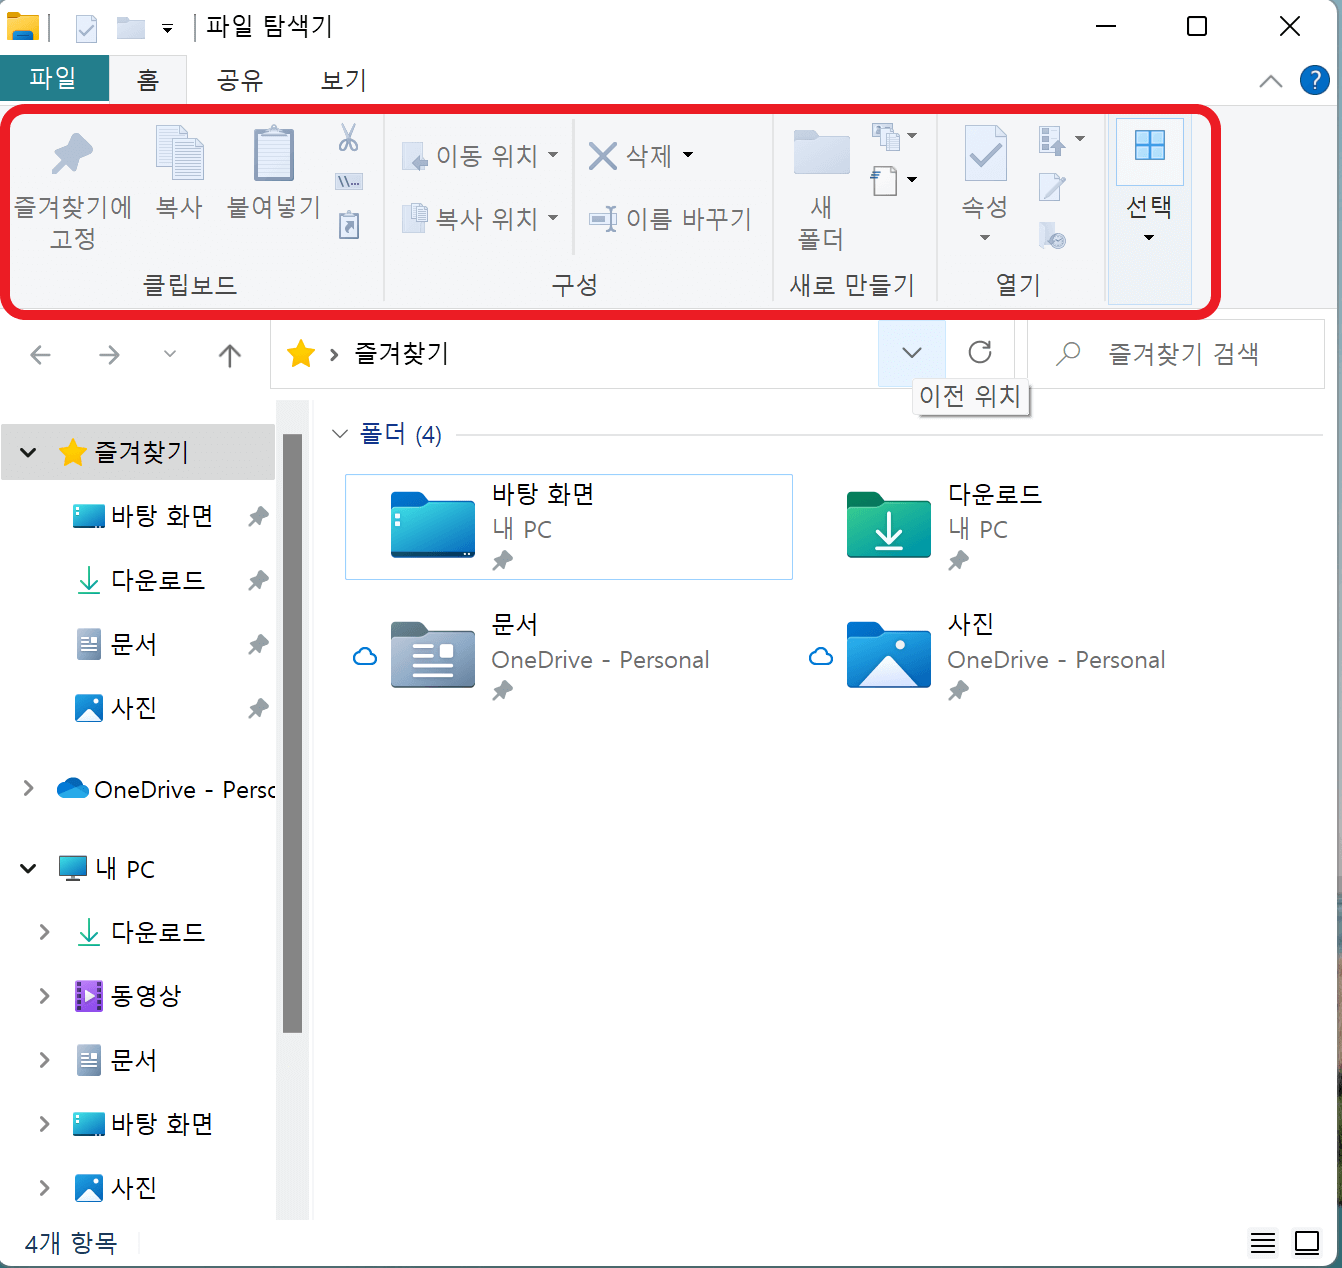Viewport: 1342px width, 1268px height.
Task: Open the 삭제 dropdown arrow
Action: [687, 156]
